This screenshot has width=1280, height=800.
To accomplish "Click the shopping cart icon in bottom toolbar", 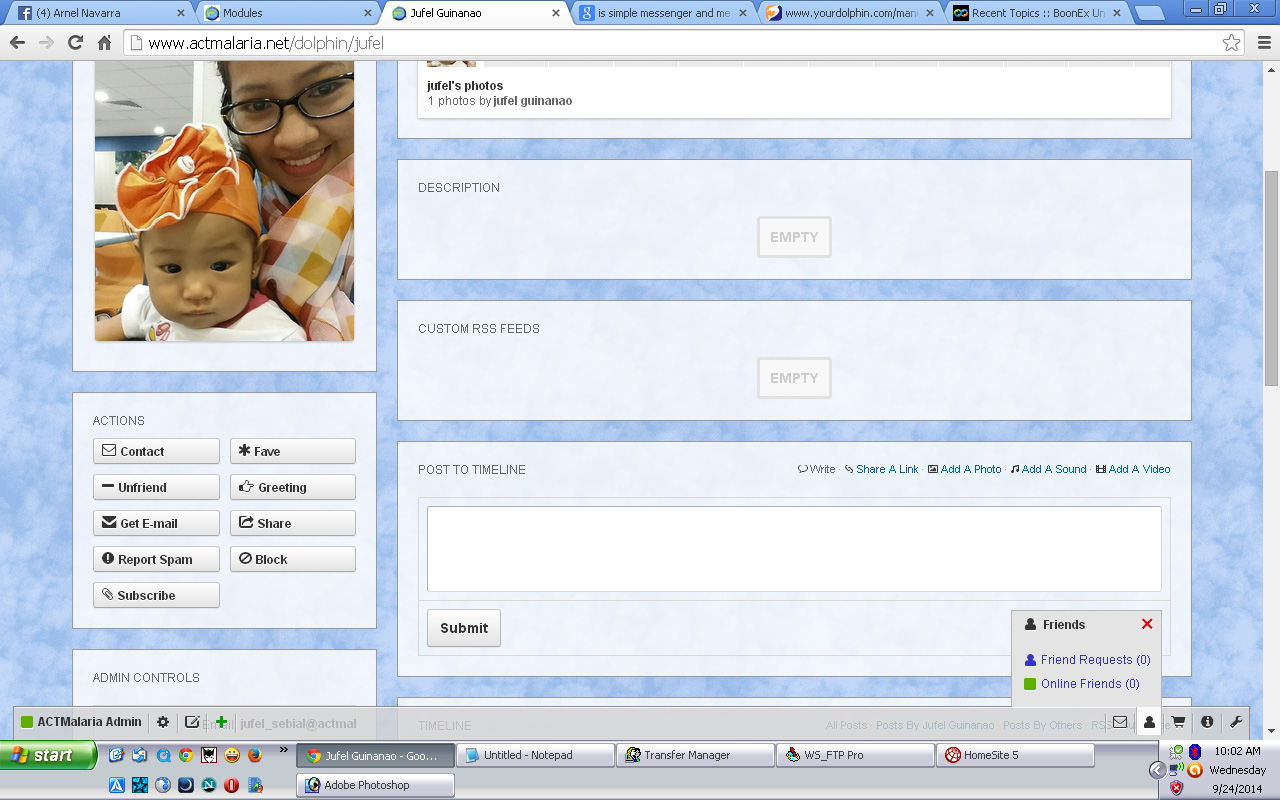I will (1178, 722).
